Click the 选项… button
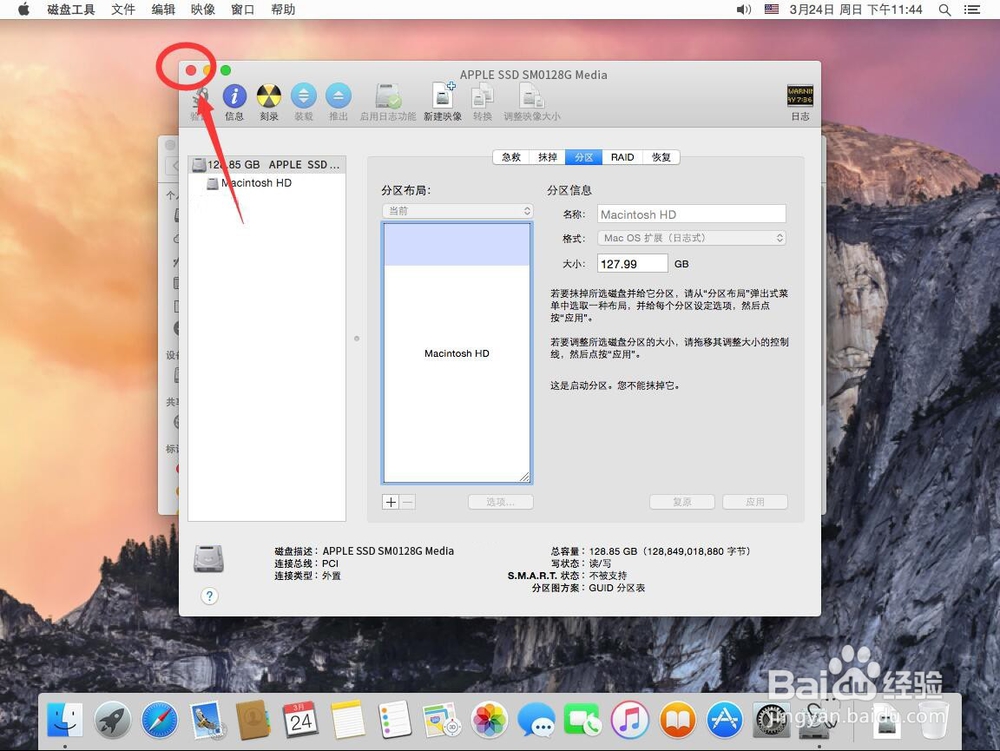Image resolution: width=1000 pixels, height=751 pixels. (x=501, y=502)
